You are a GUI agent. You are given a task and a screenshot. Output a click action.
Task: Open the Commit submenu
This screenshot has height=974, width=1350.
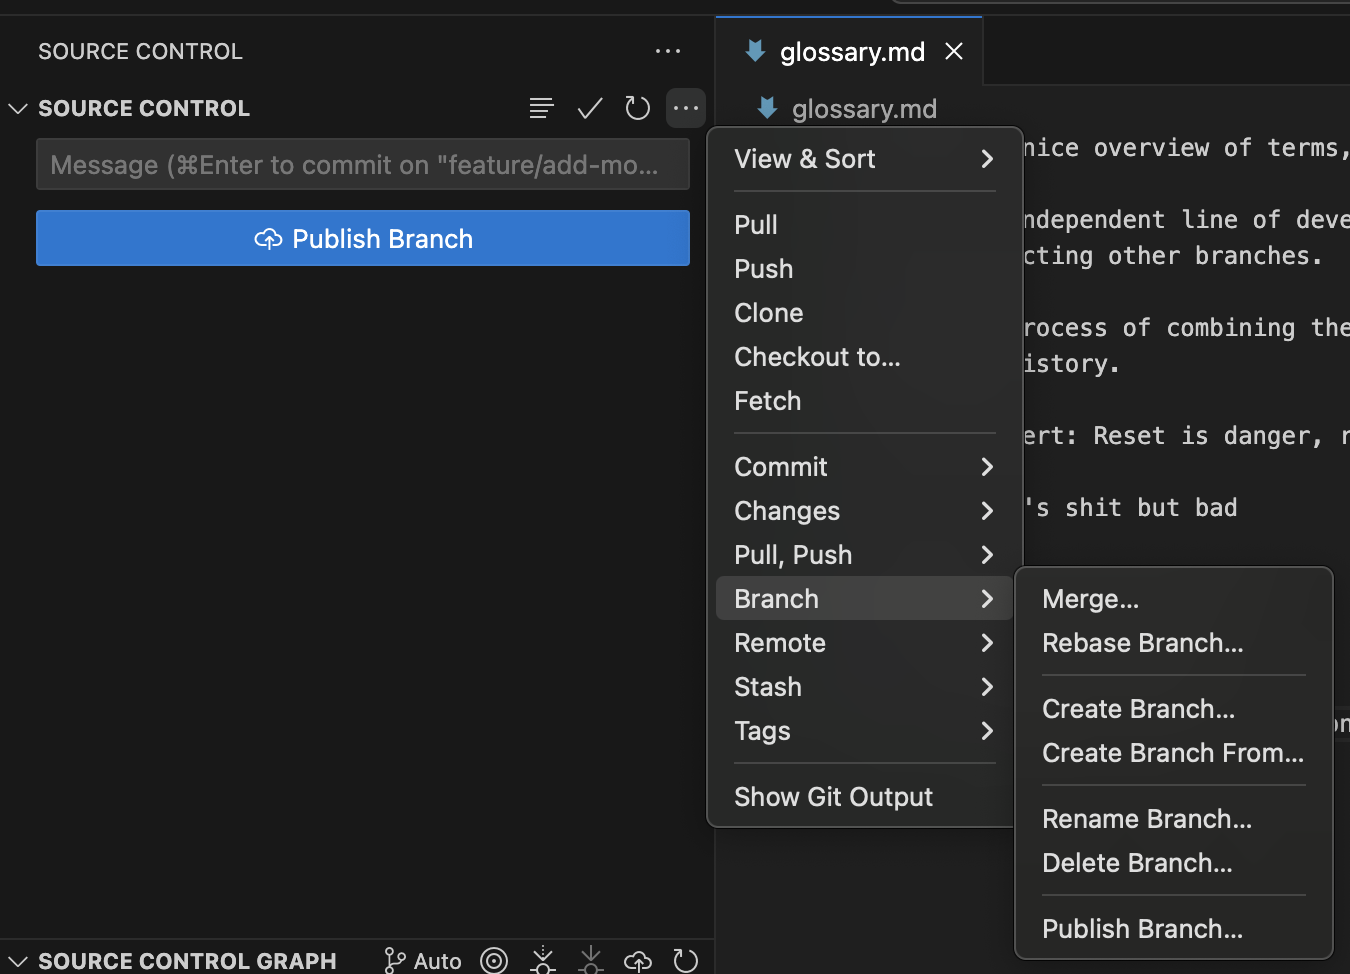tap(865, 467)
